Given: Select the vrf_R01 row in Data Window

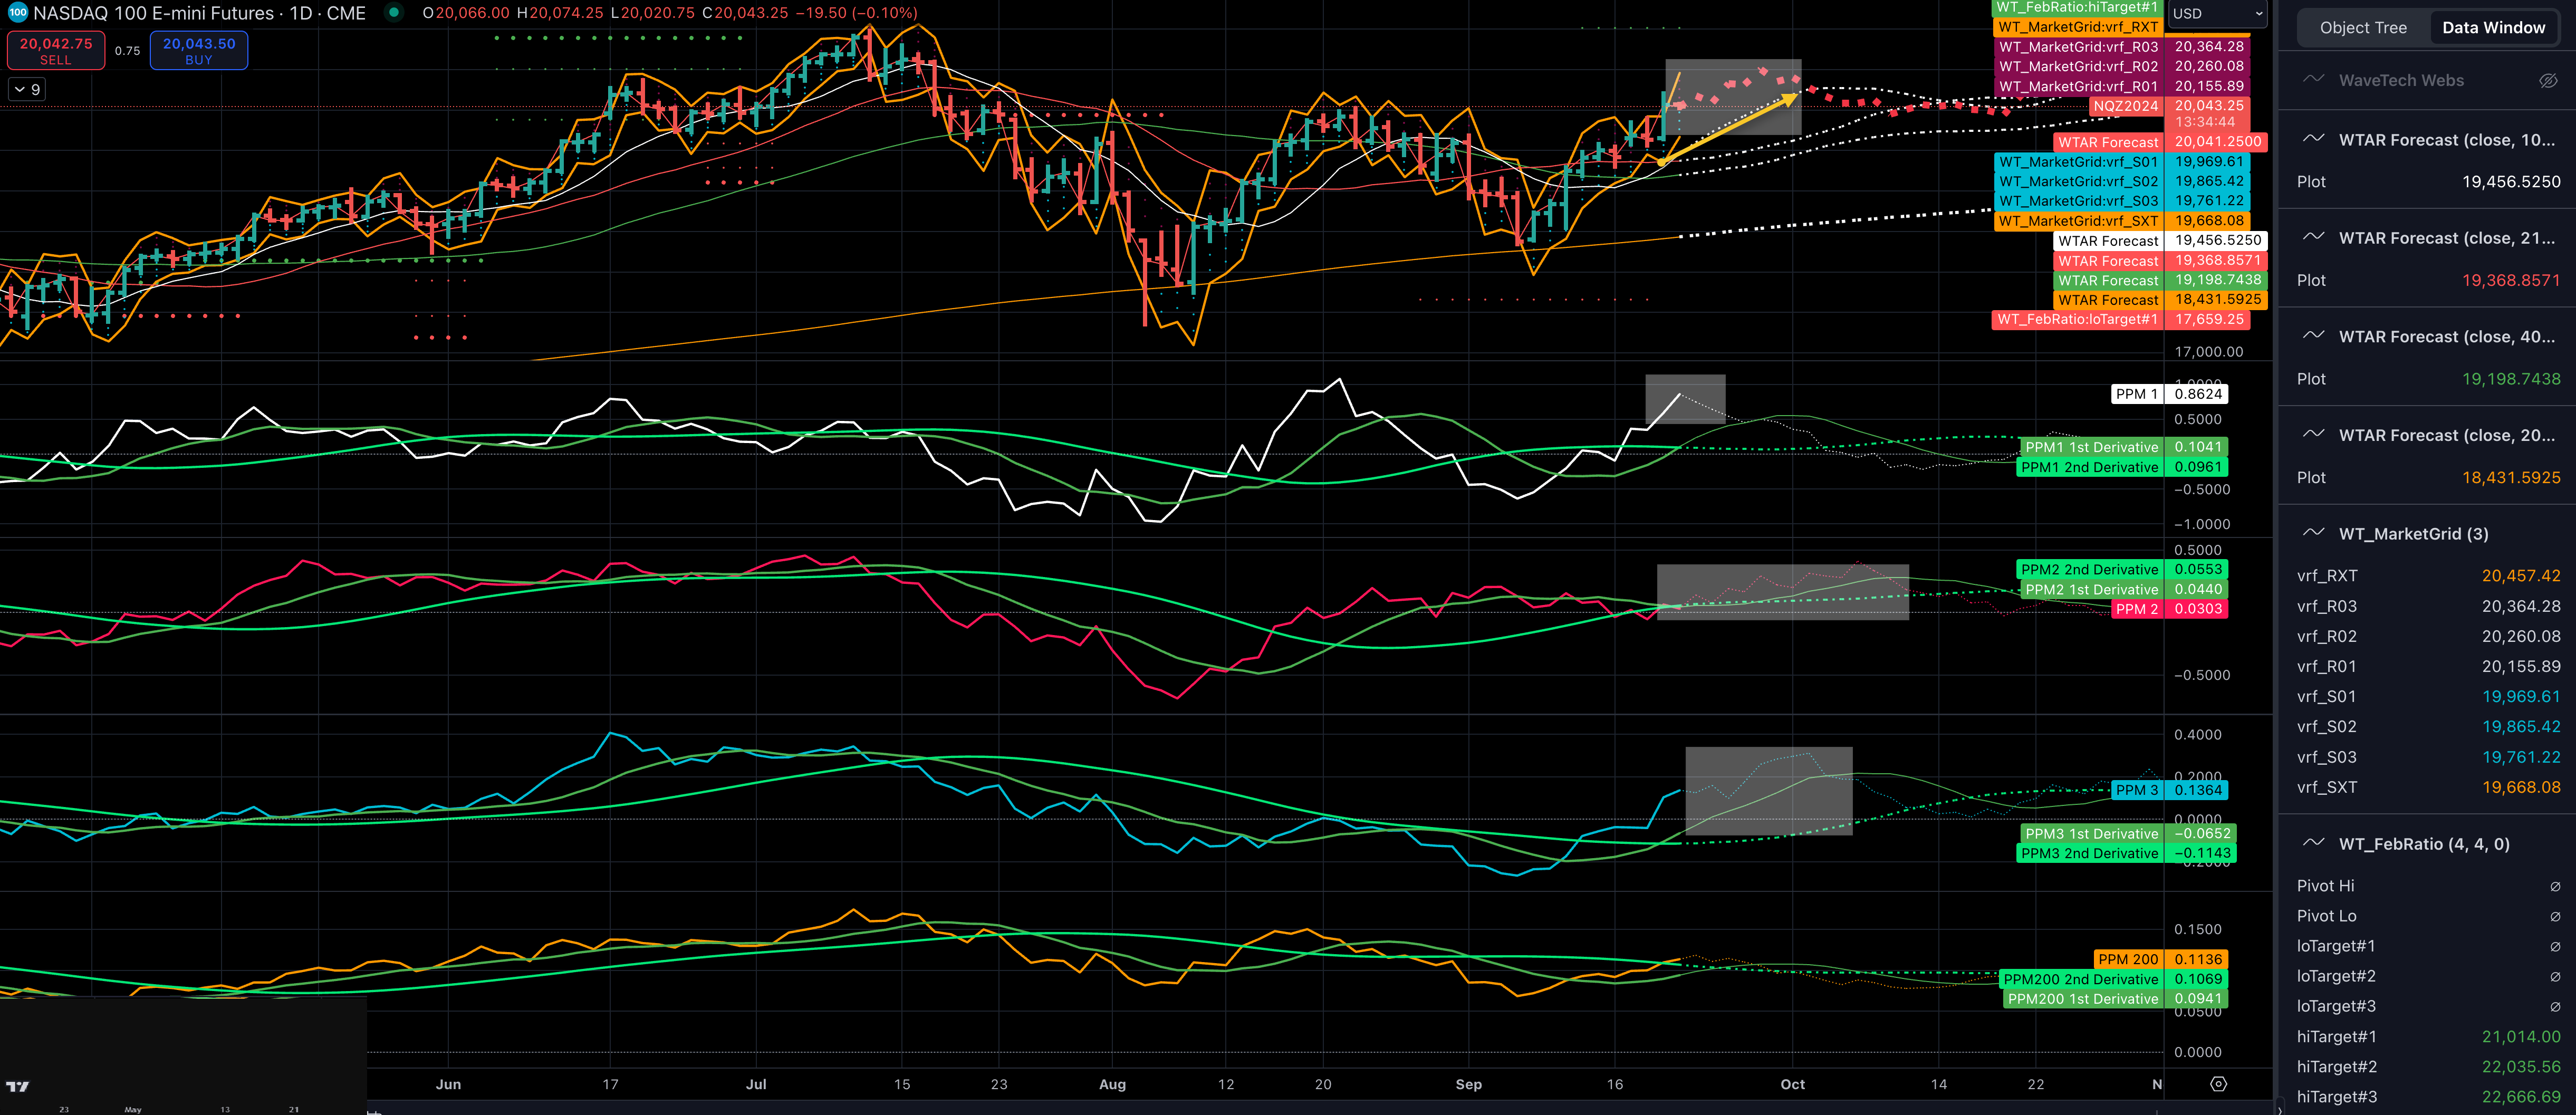Looking at the screenshot, I should [2428, 666].
